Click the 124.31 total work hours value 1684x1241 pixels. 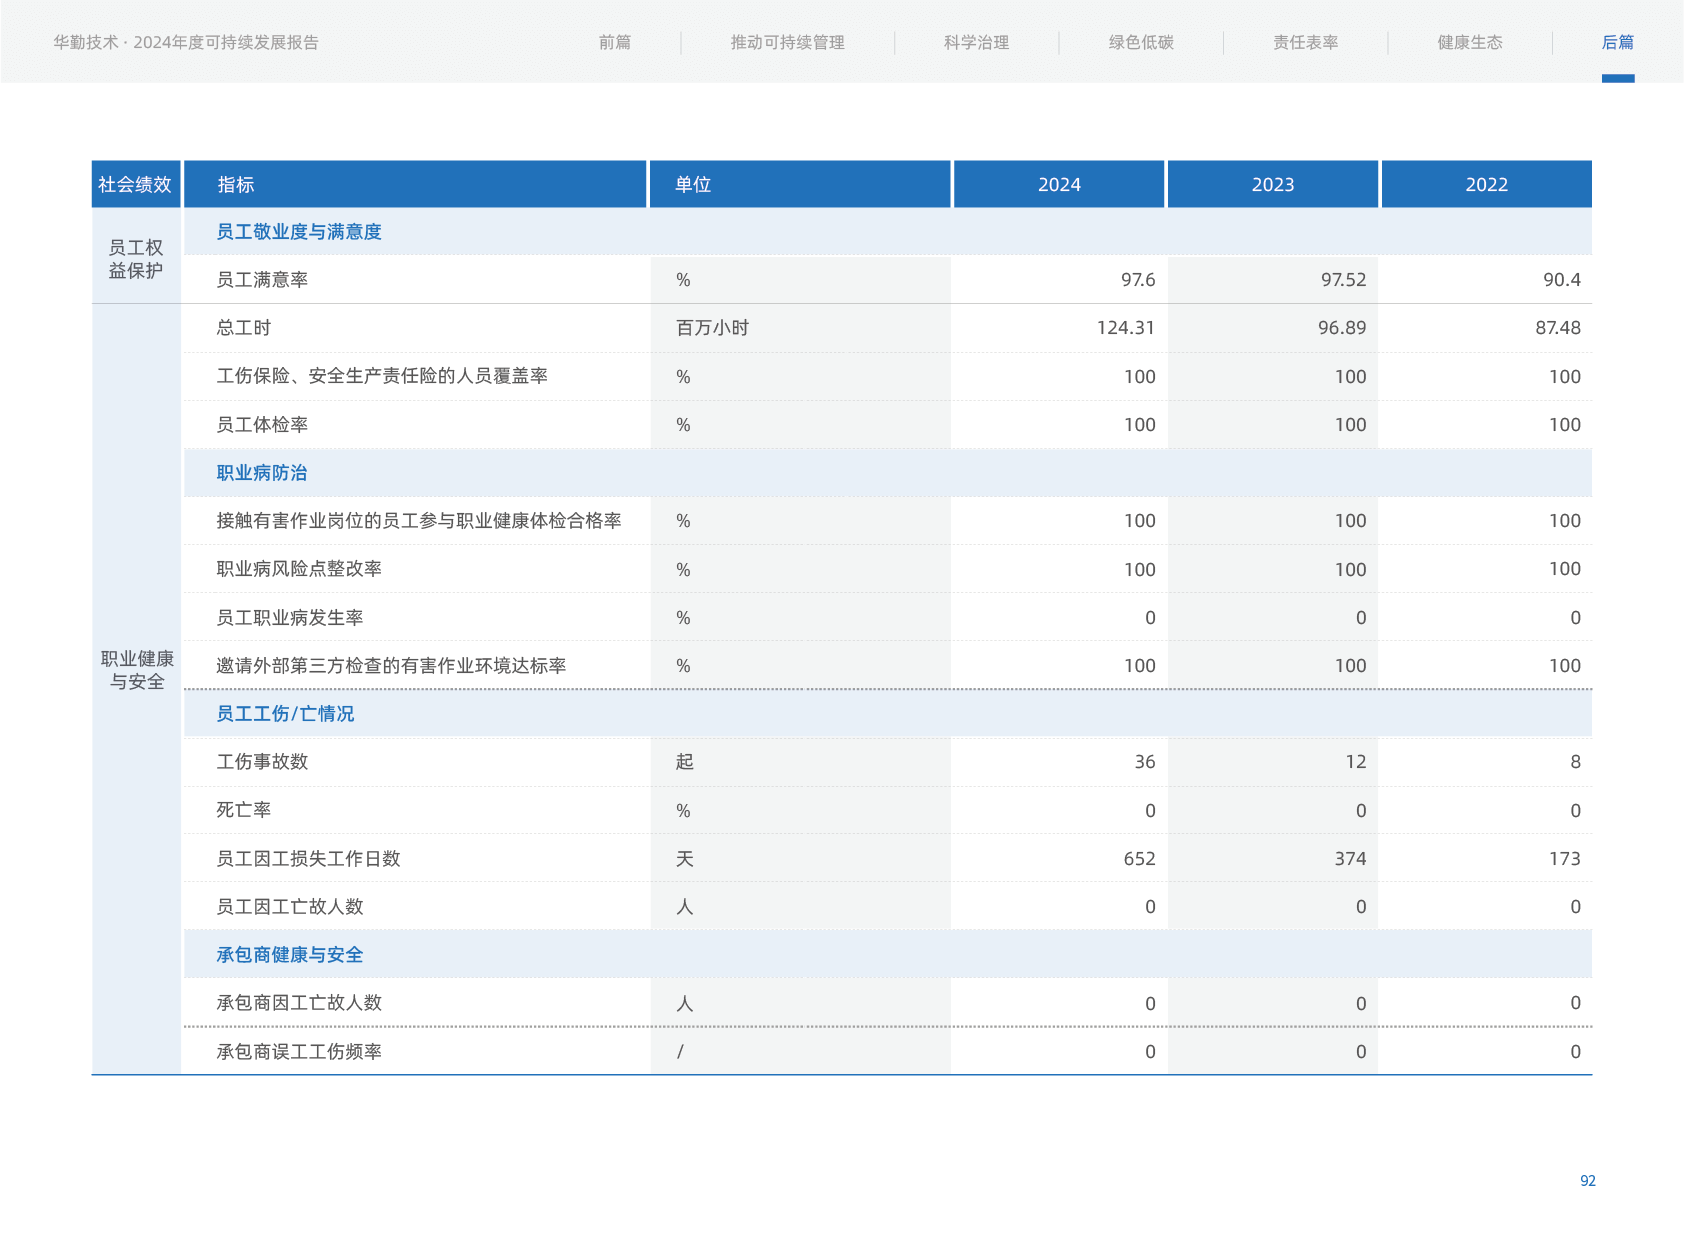(x=1125, y=328)
